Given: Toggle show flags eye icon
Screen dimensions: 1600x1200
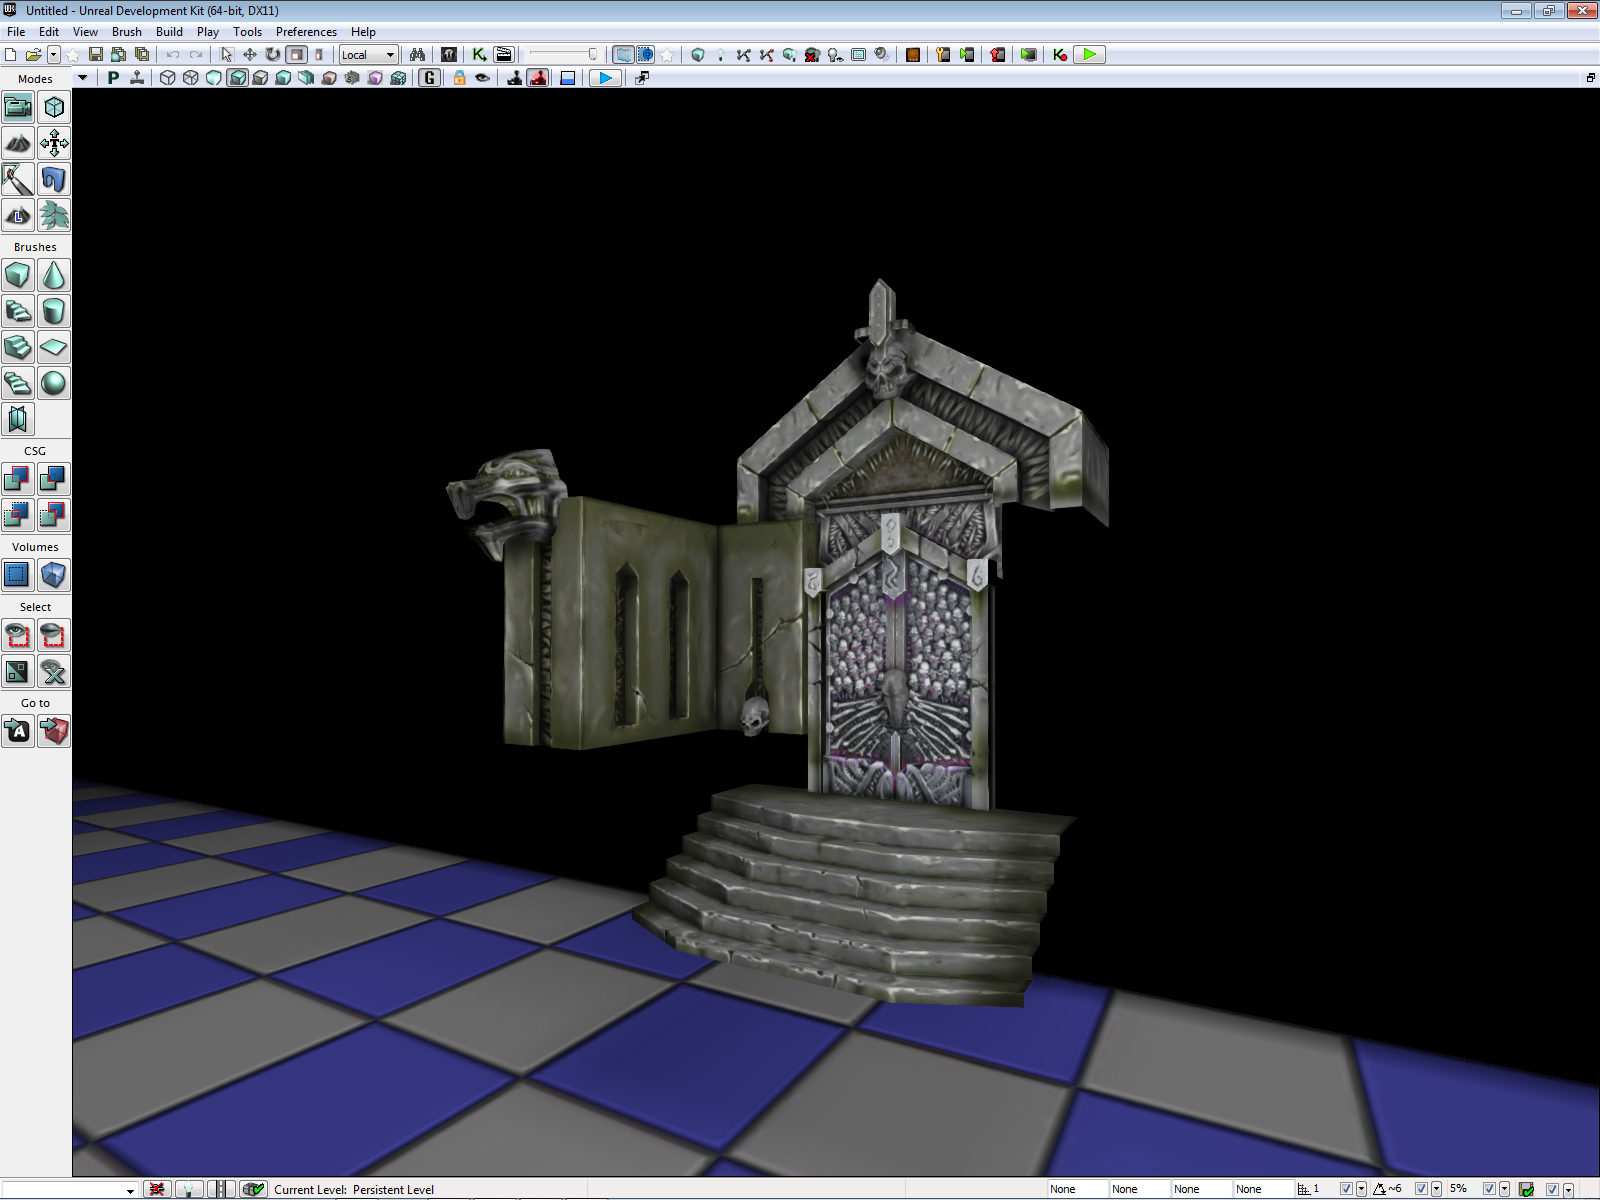Looking at the screenshot, I should tap(483, 78).
